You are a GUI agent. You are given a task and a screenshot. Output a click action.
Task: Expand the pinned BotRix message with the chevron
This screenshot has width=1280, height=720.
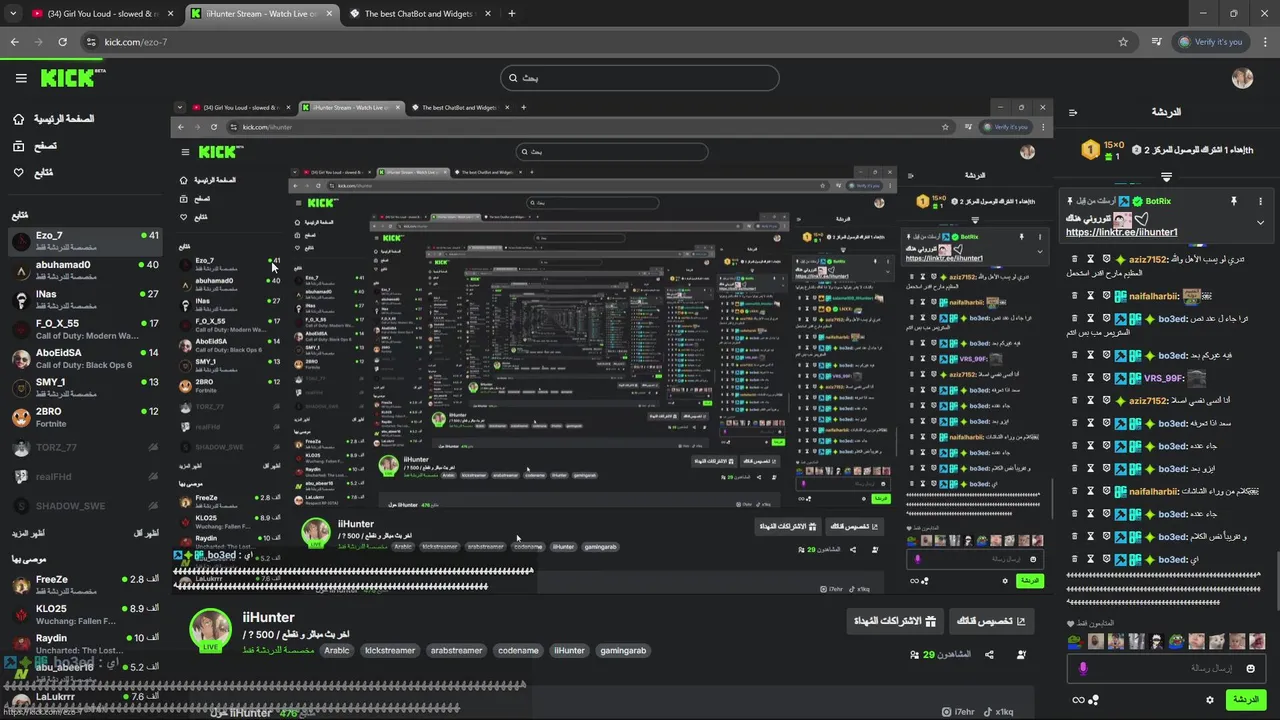pos(1260,223)
